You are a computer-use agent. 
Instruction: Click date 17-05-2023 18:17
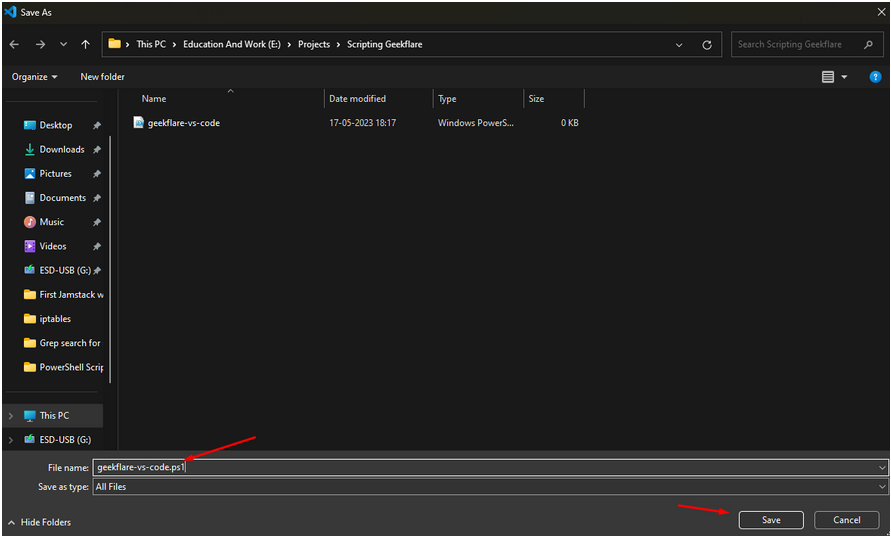pyautogui.click(x=363, y=123)
